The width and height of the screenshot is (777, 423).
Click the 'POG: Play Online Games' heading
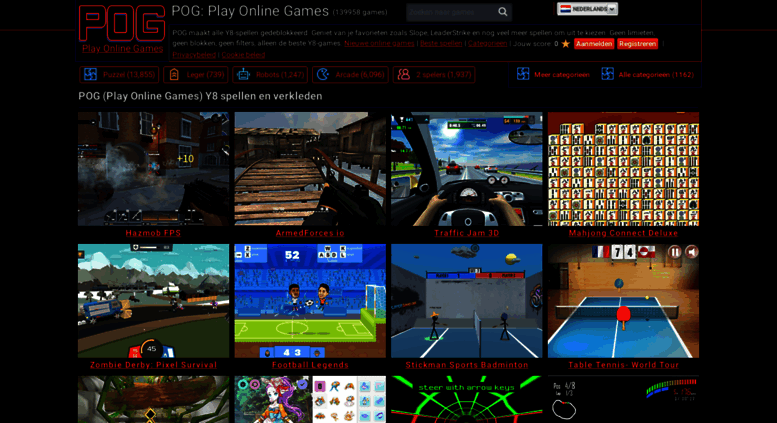250,11
